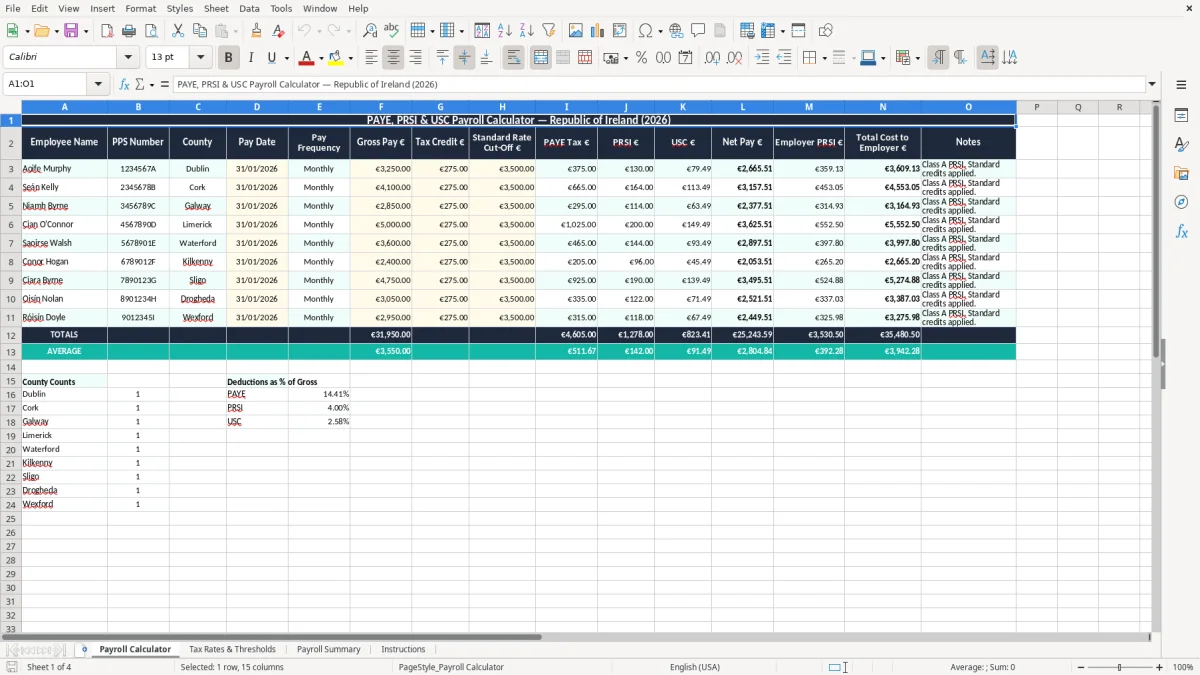
Task: Toggle Underline formatting
Action: click(271, 58)
